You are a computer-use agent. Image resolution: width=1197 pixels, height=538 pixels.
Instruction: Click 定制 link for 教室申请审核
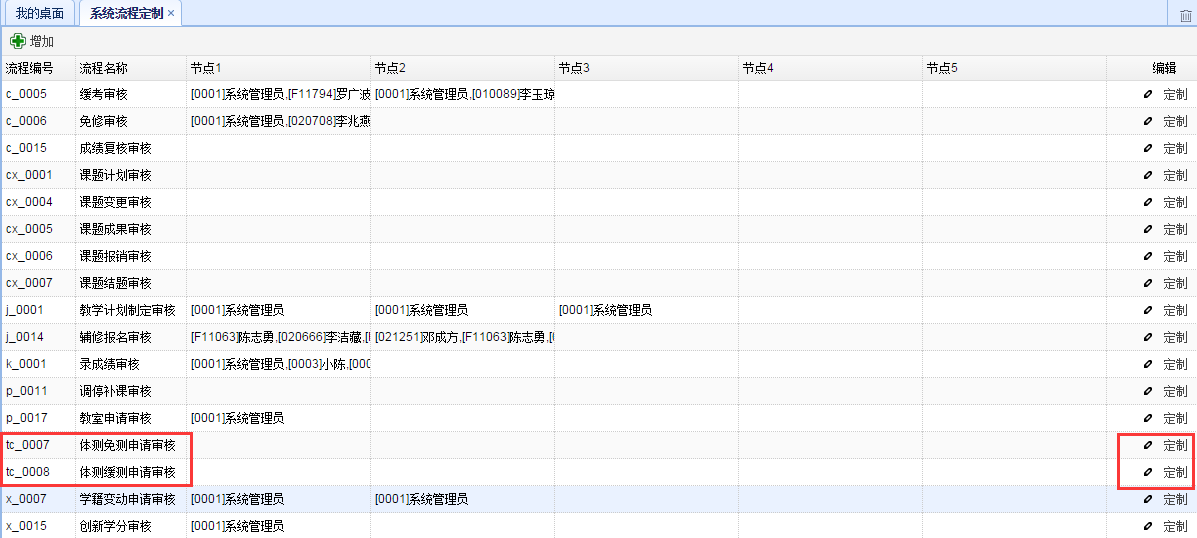click(1175, 419)
